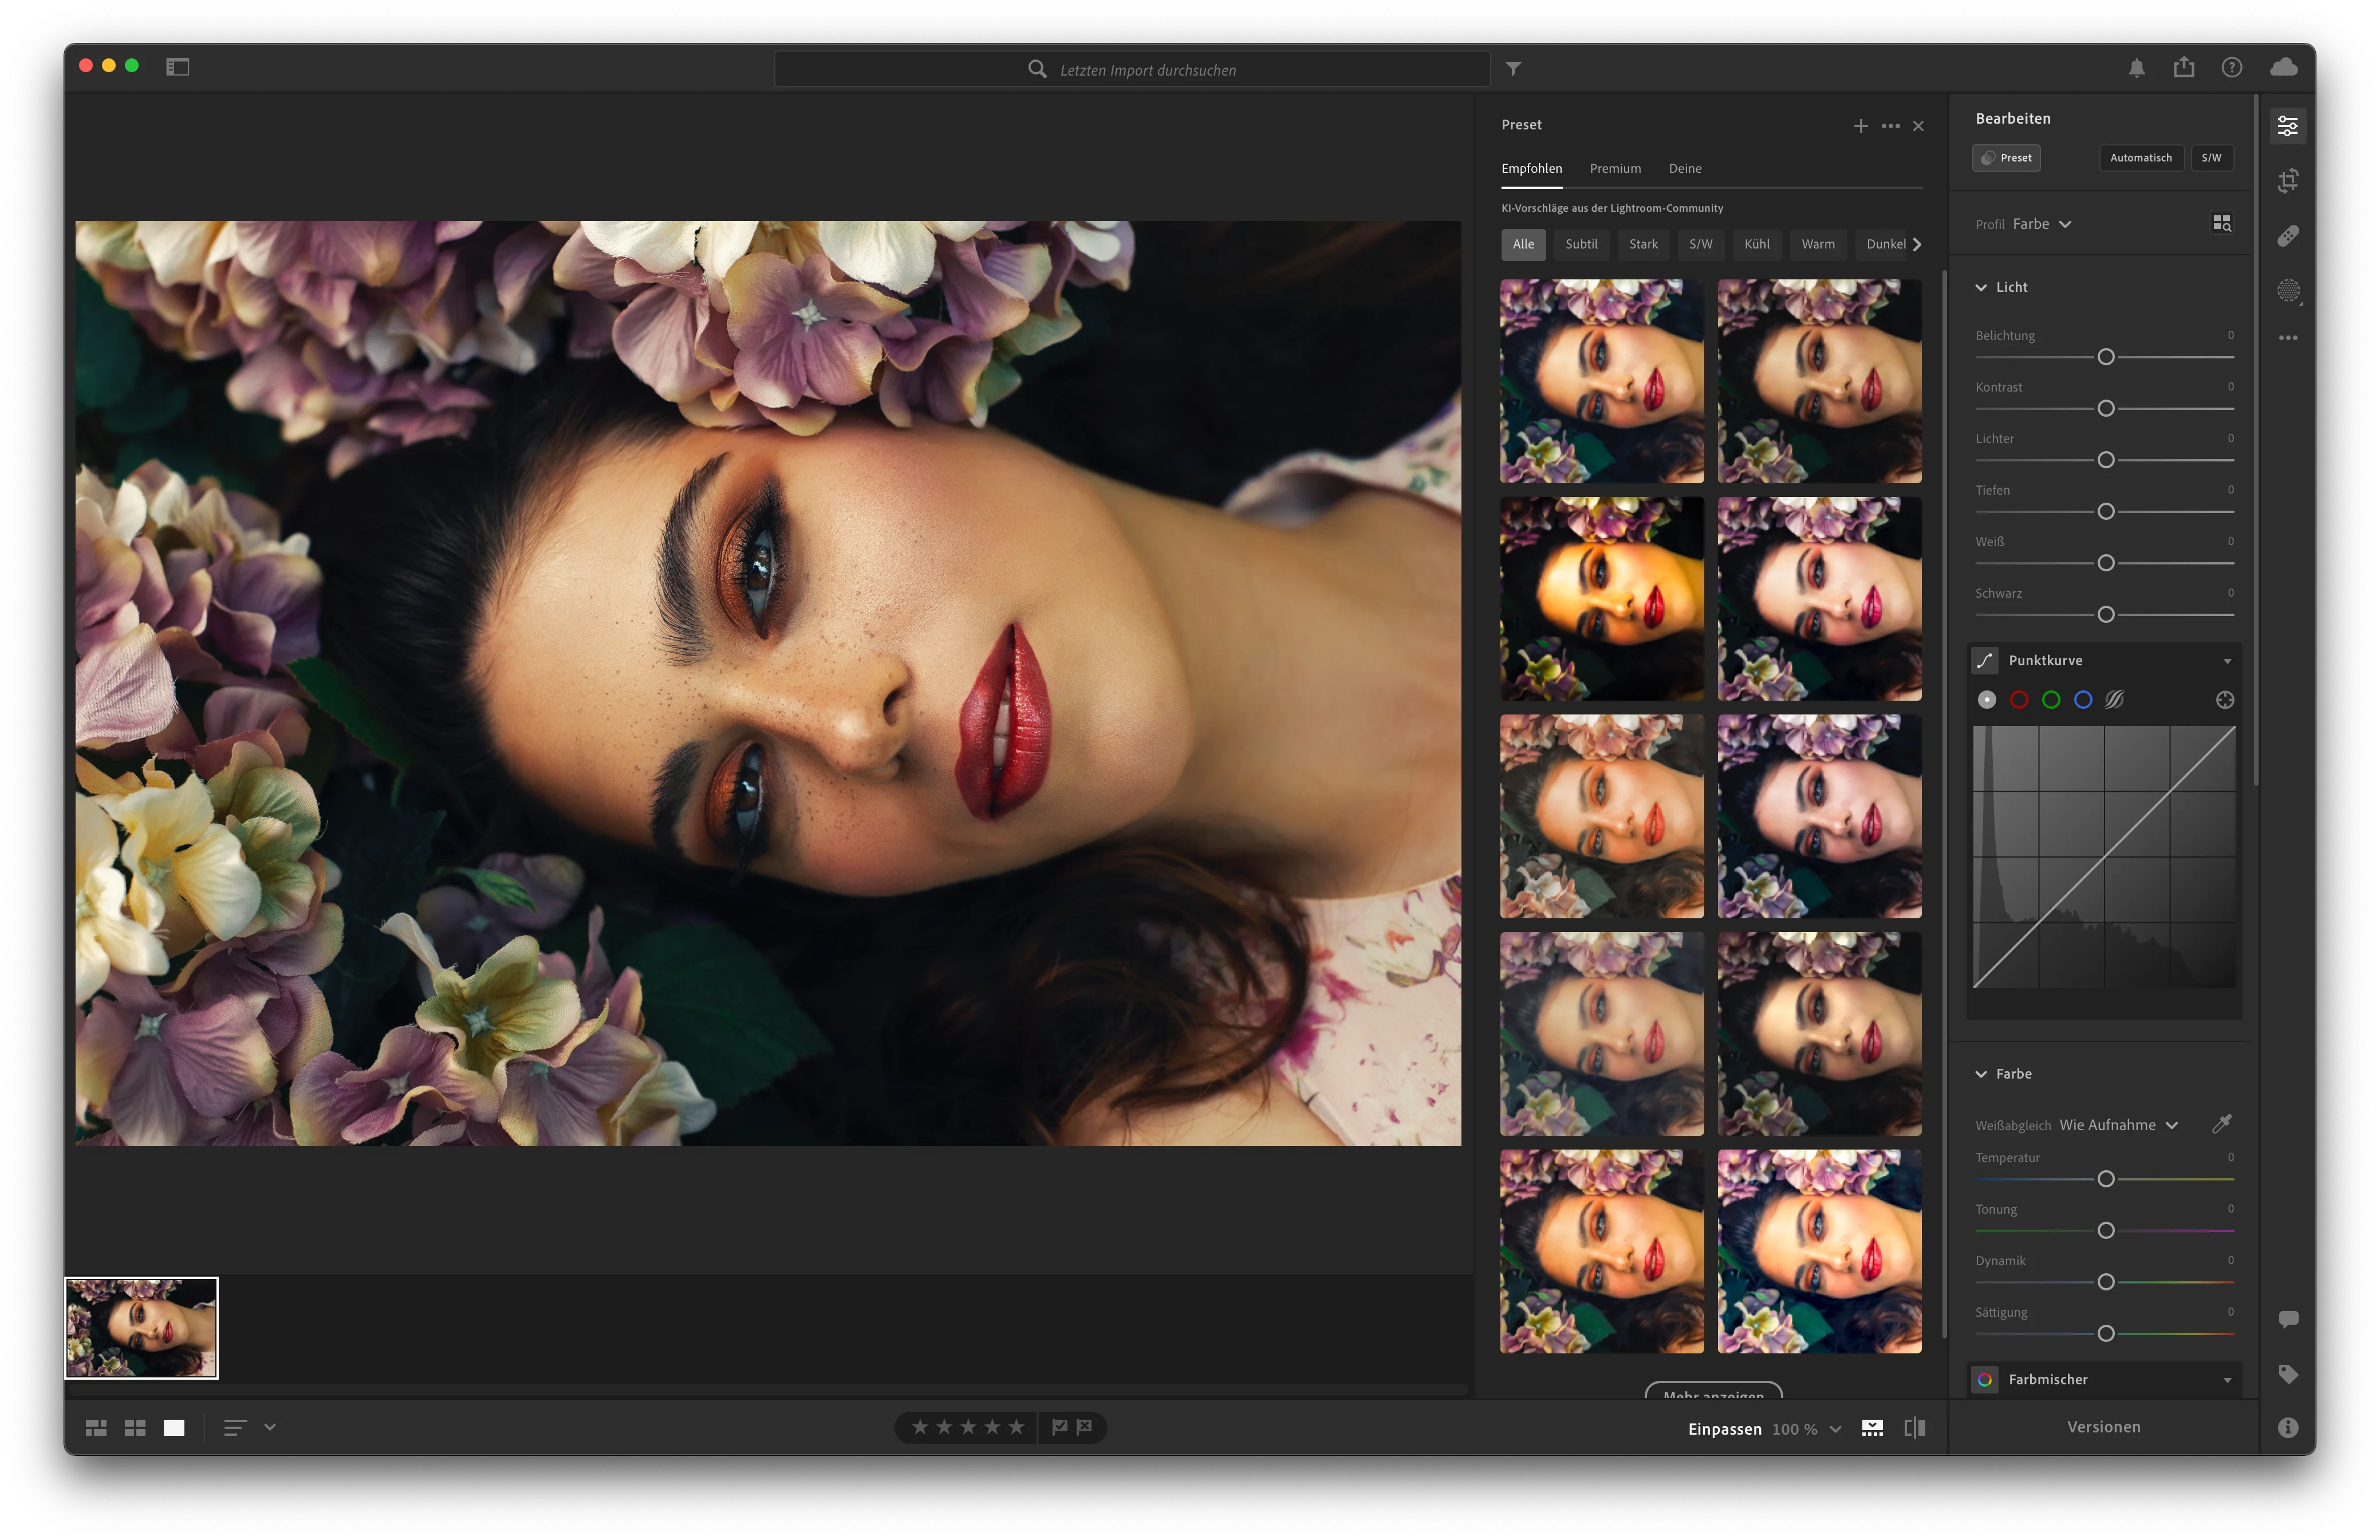Select the blue channel curve circle
Screen dimensions: 2380x1540
point(2083,700)
